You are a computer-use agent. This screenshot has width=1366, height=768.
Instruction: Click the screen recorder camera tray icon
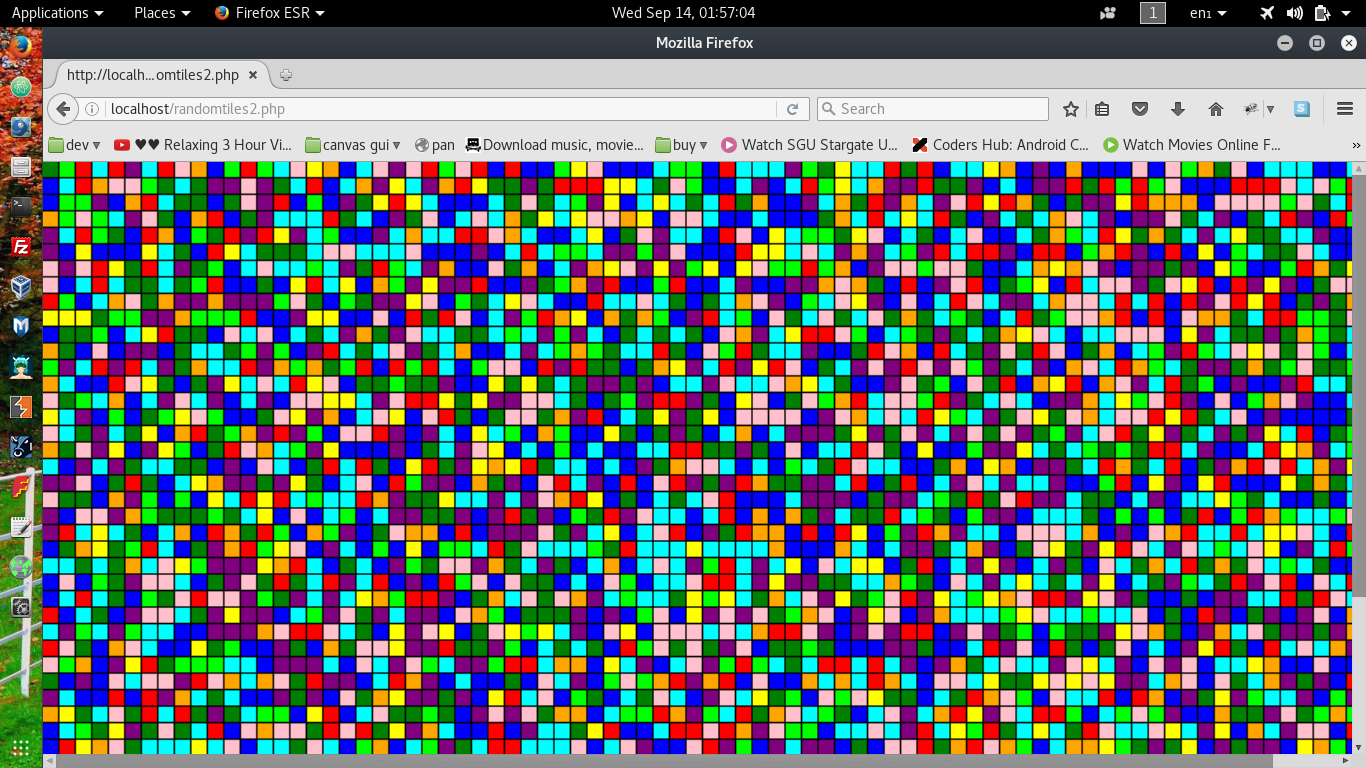point(1107,13)
